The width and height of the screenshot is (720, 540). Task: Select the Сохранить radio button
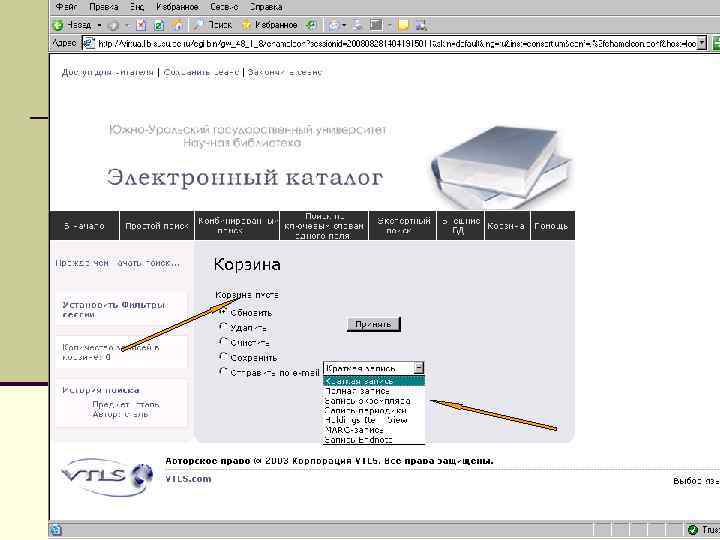[223, 357]
